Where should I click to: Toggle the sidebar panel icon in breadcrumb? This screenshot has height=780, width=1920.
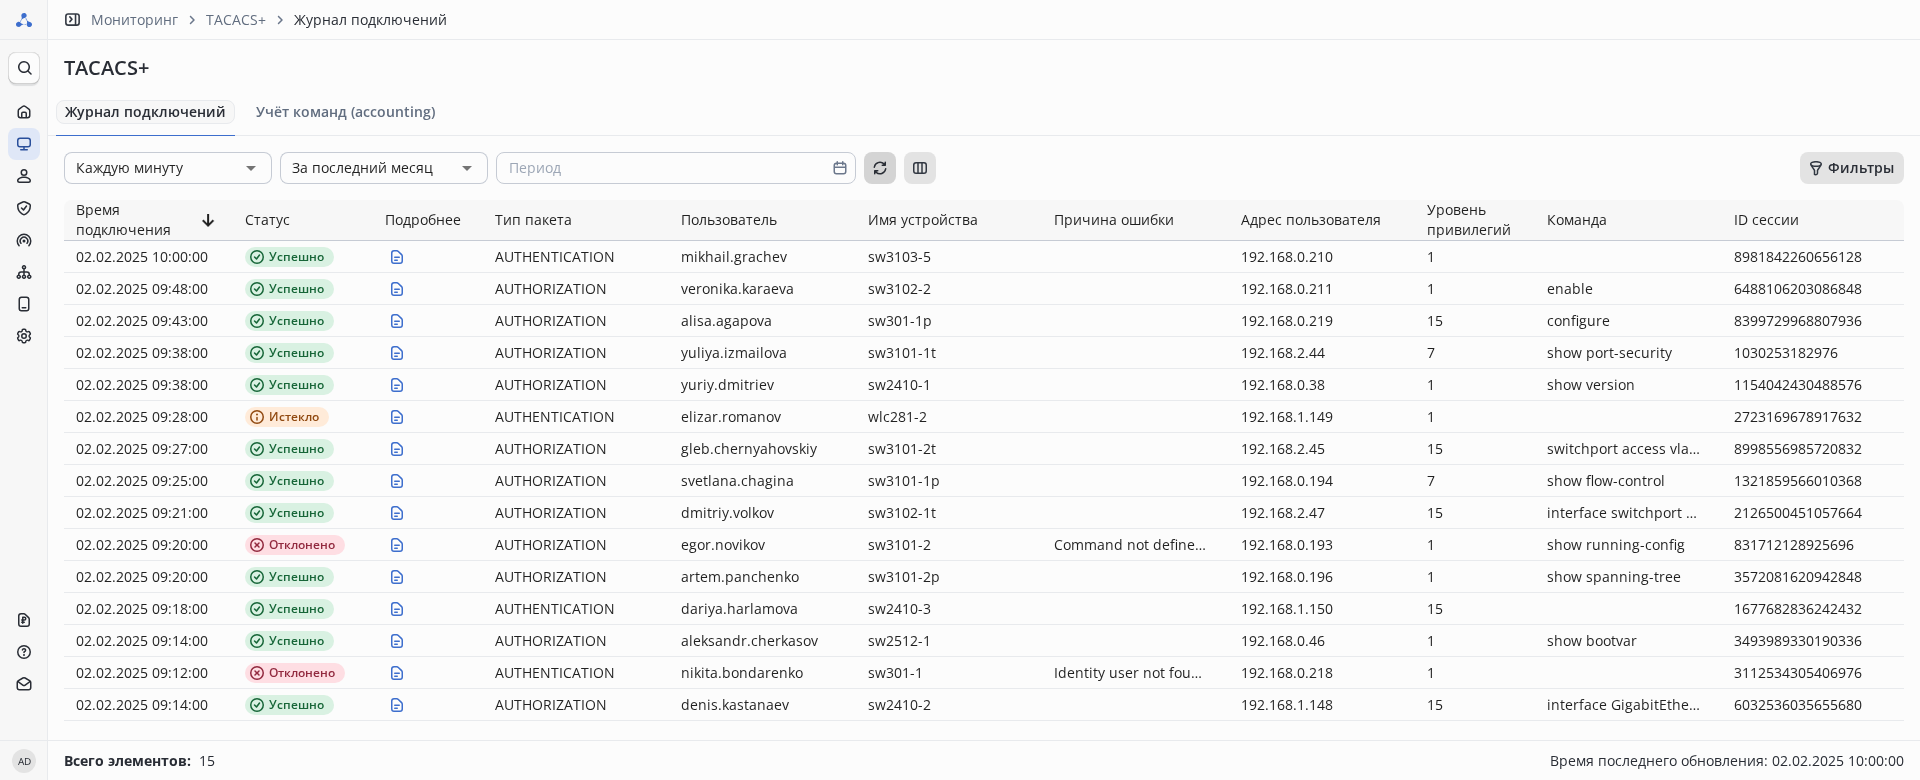(x=72, y=20)
